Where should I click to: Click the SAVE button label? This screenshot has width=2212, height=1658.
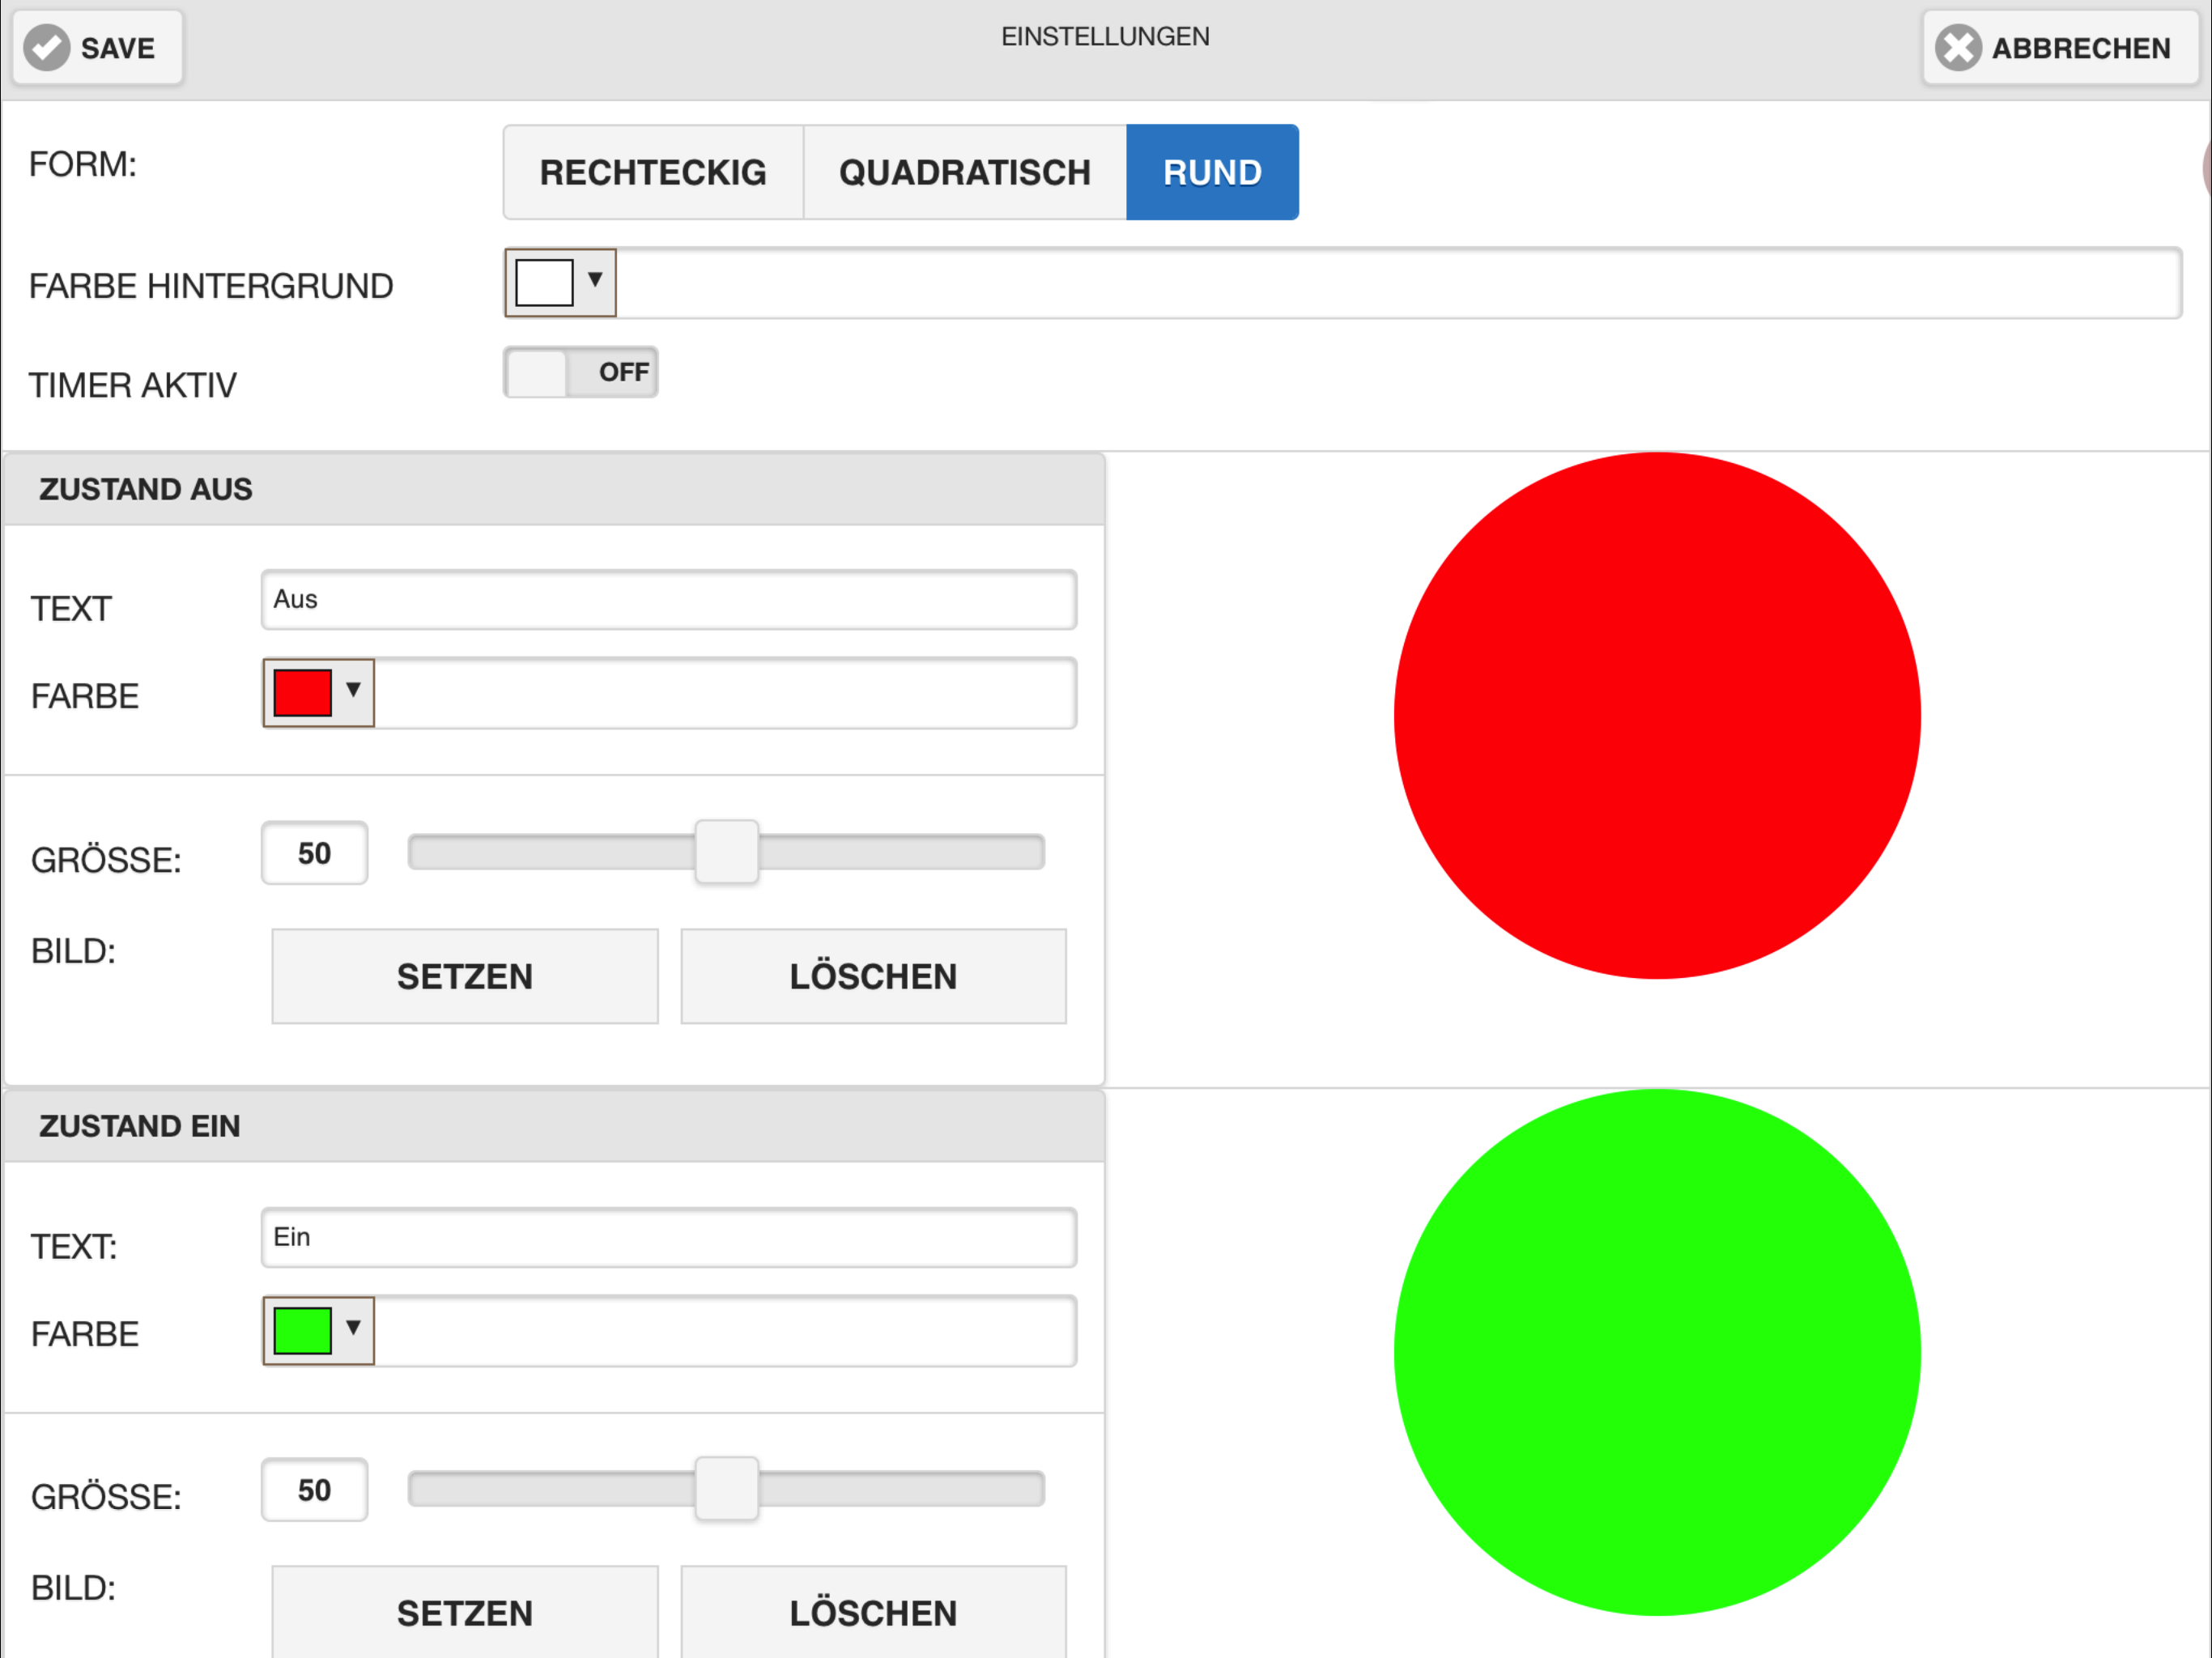118,48
